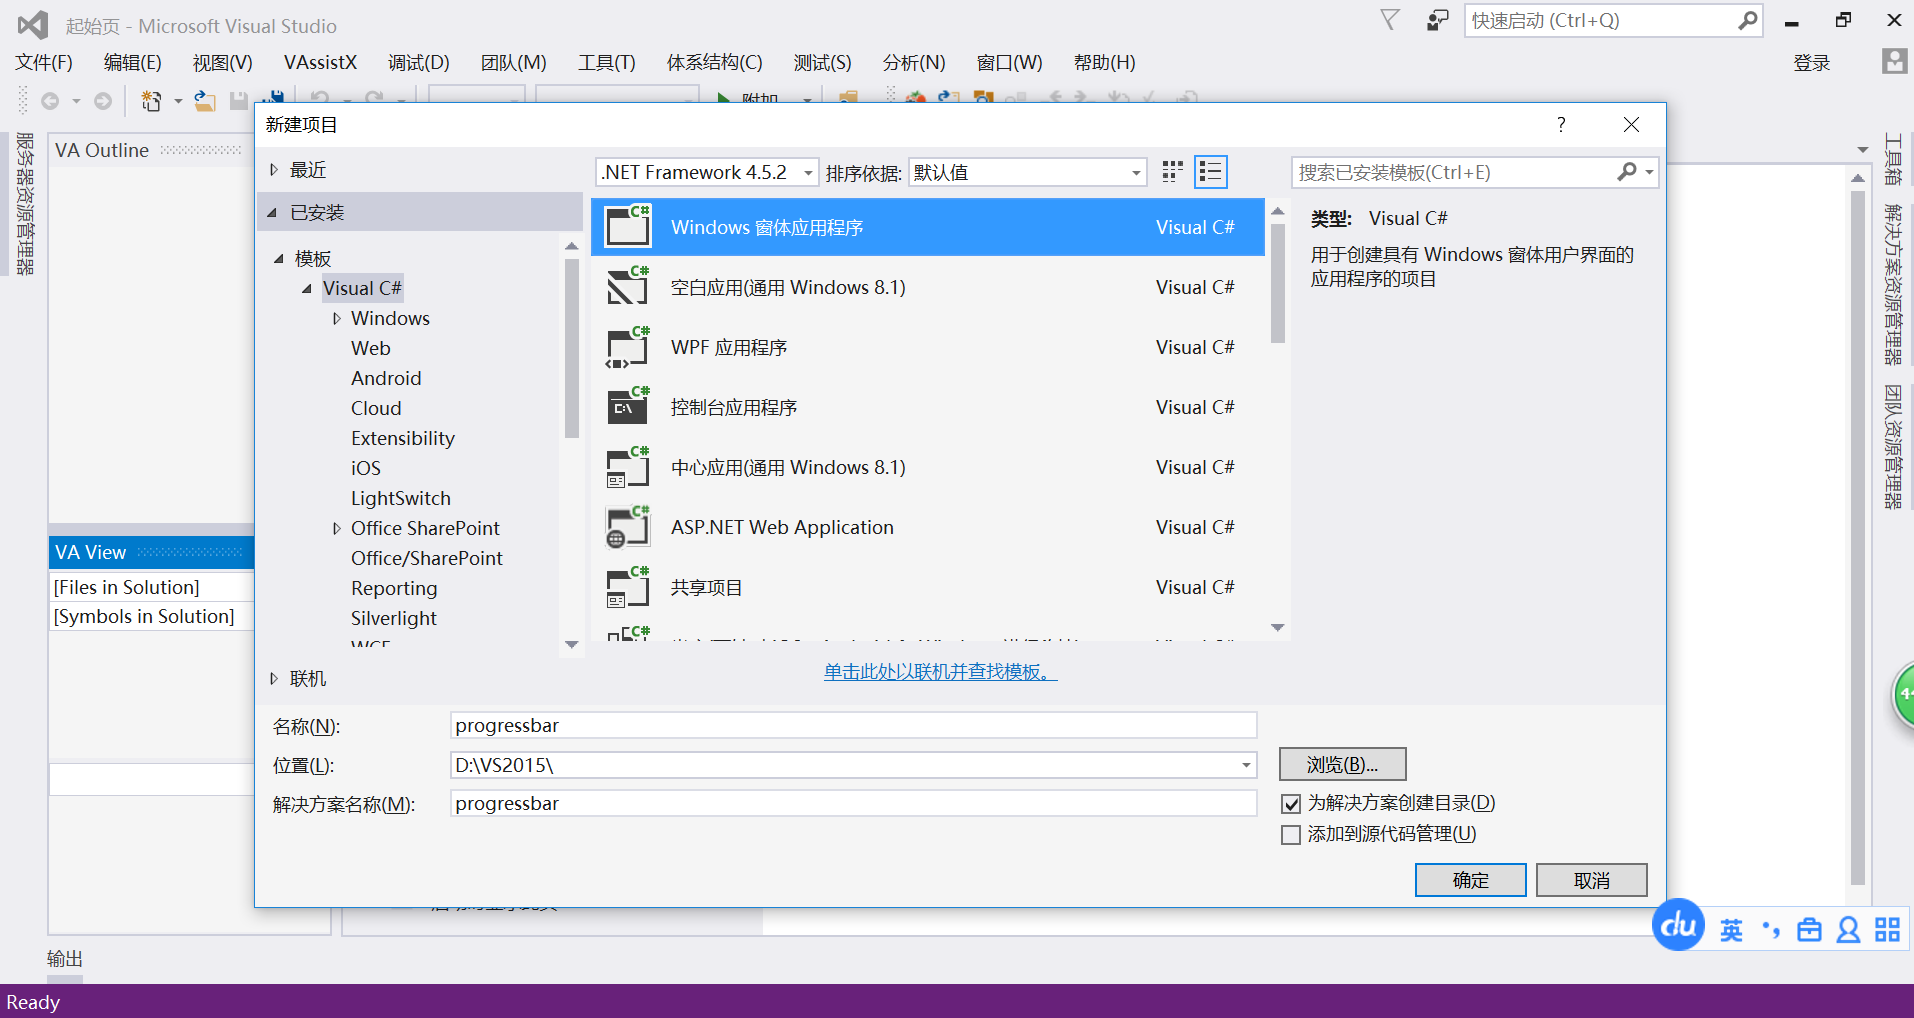Click the 浏览(B)... button
Image resolution: width=1914 pixels, height=1018 pixels.
tap(1343, 765)
